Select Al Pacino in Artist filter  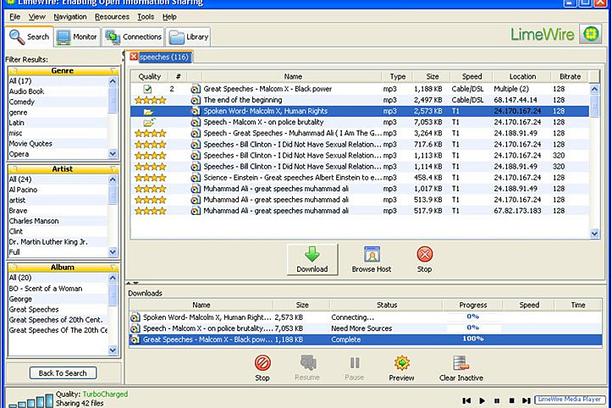coord(58,190)
